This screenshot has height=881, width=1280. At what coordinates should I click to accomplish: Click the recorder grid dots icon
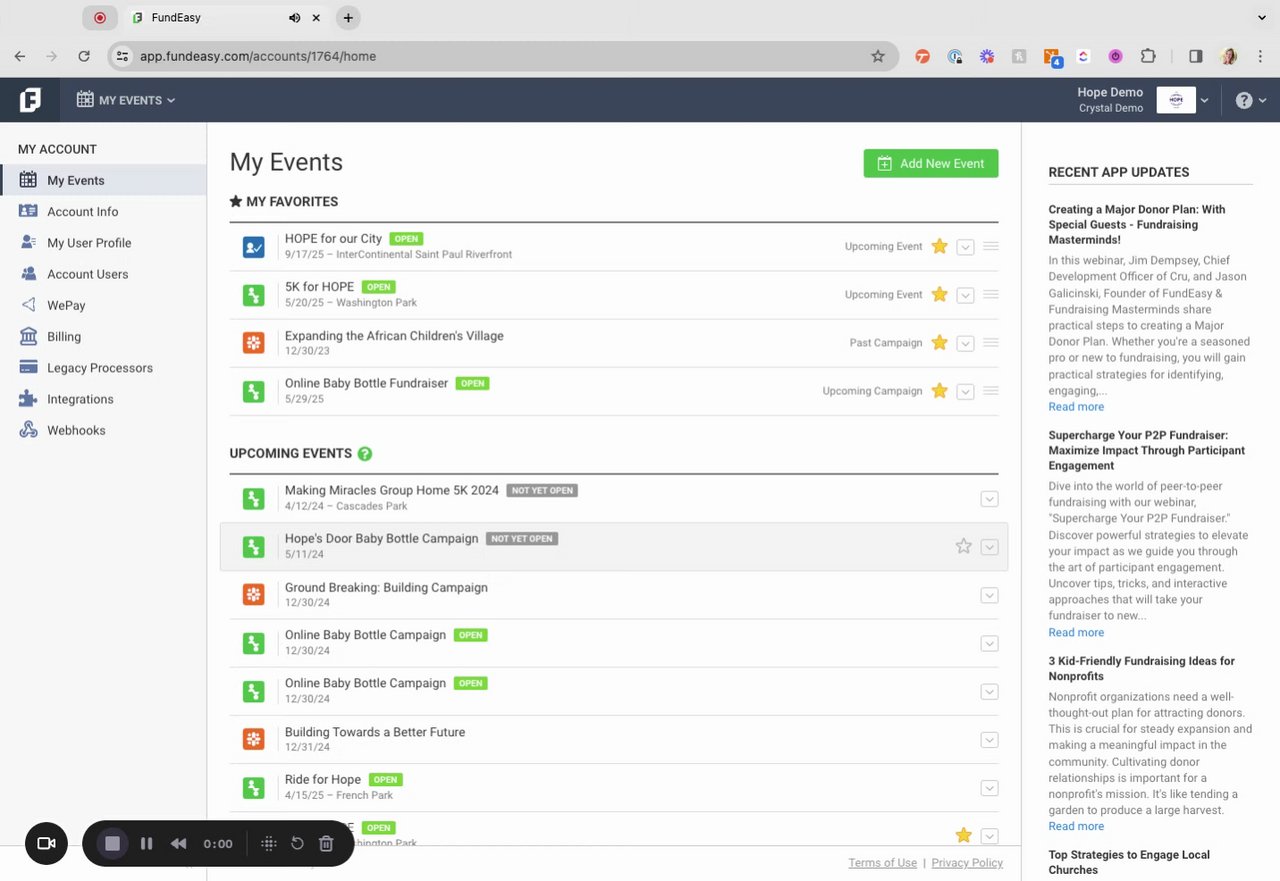tap(268, 844)
